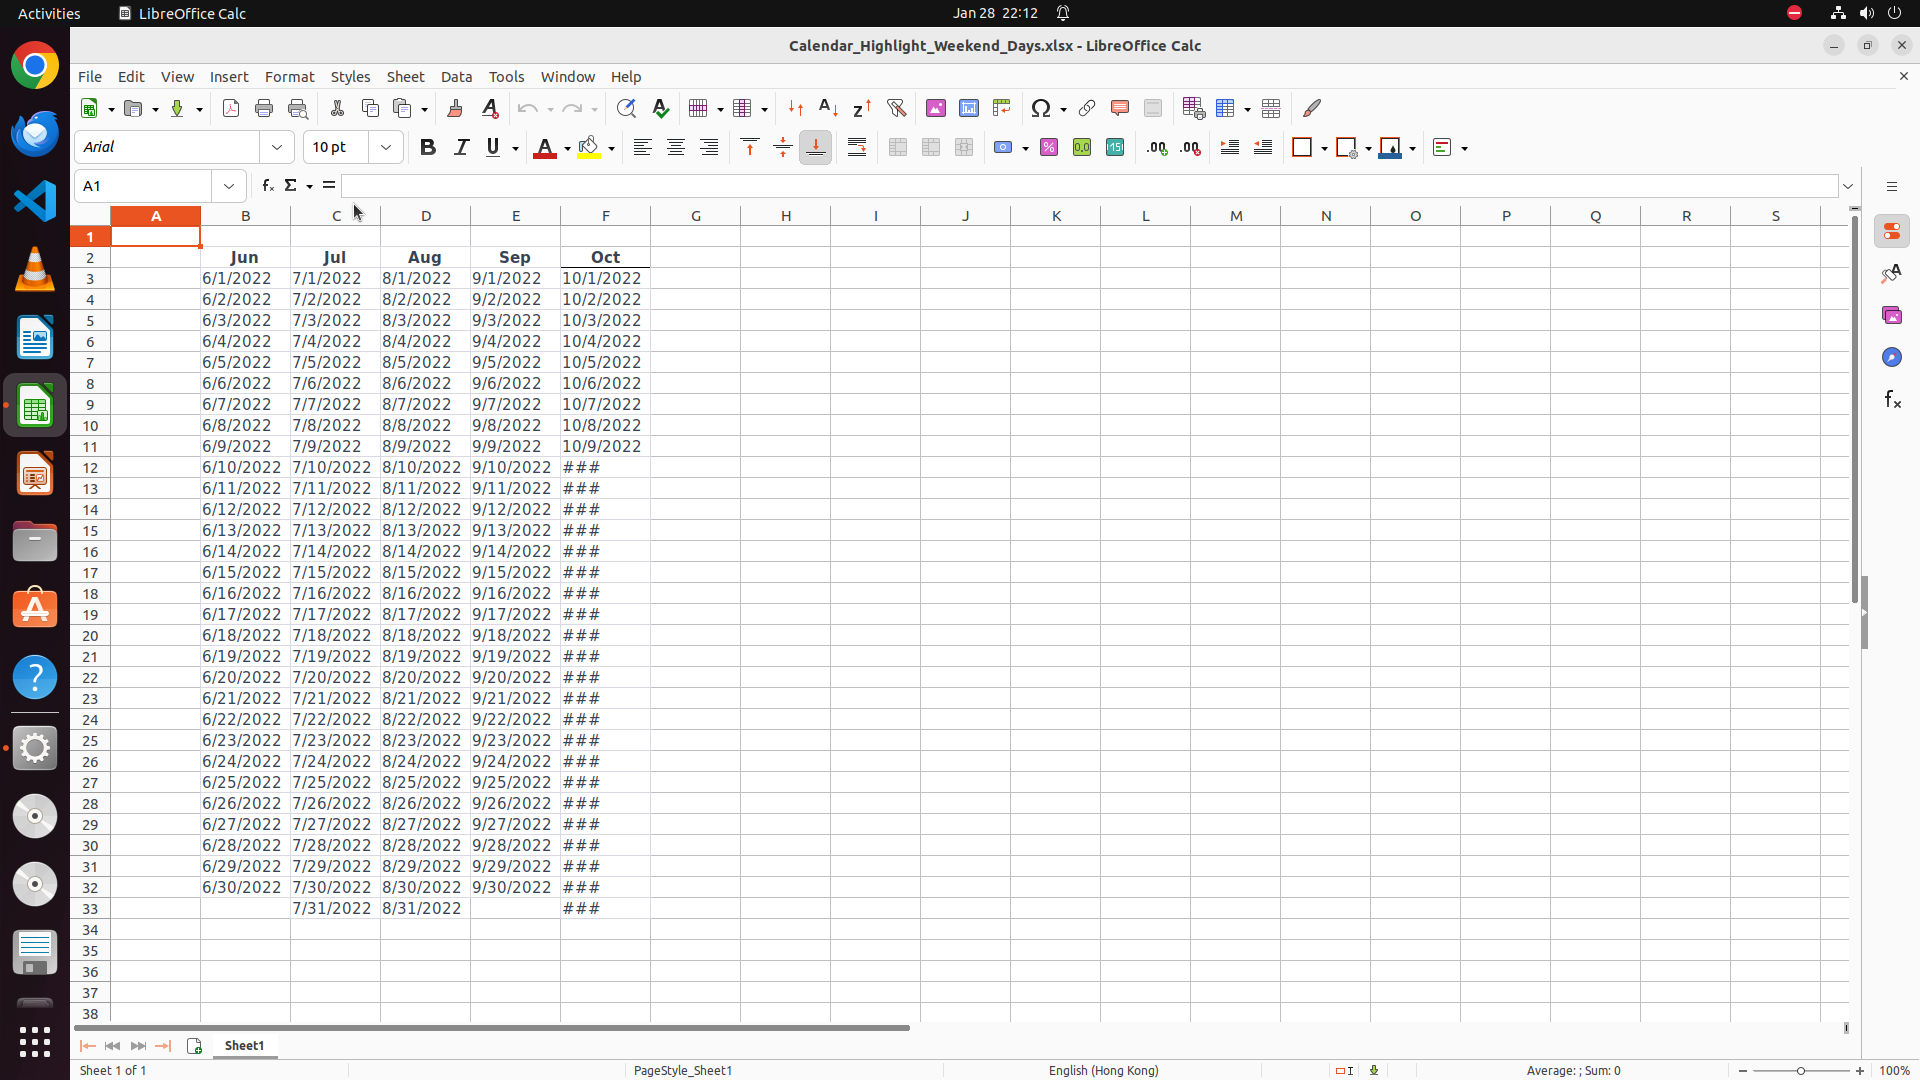Click the zoom slider handle
This screenshot has height=1080, width=1920.
pos(1801,1071)
